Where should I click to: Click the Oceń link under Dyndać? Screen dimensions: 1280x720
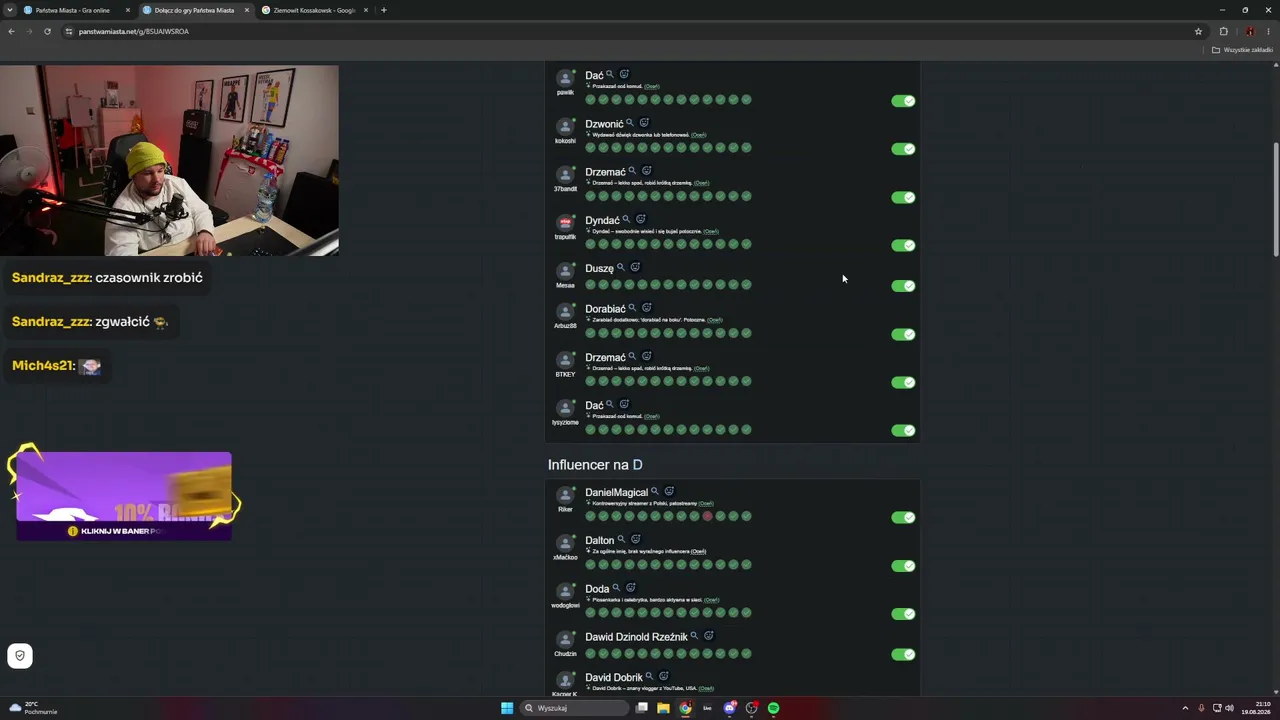(x=711, y=231)
